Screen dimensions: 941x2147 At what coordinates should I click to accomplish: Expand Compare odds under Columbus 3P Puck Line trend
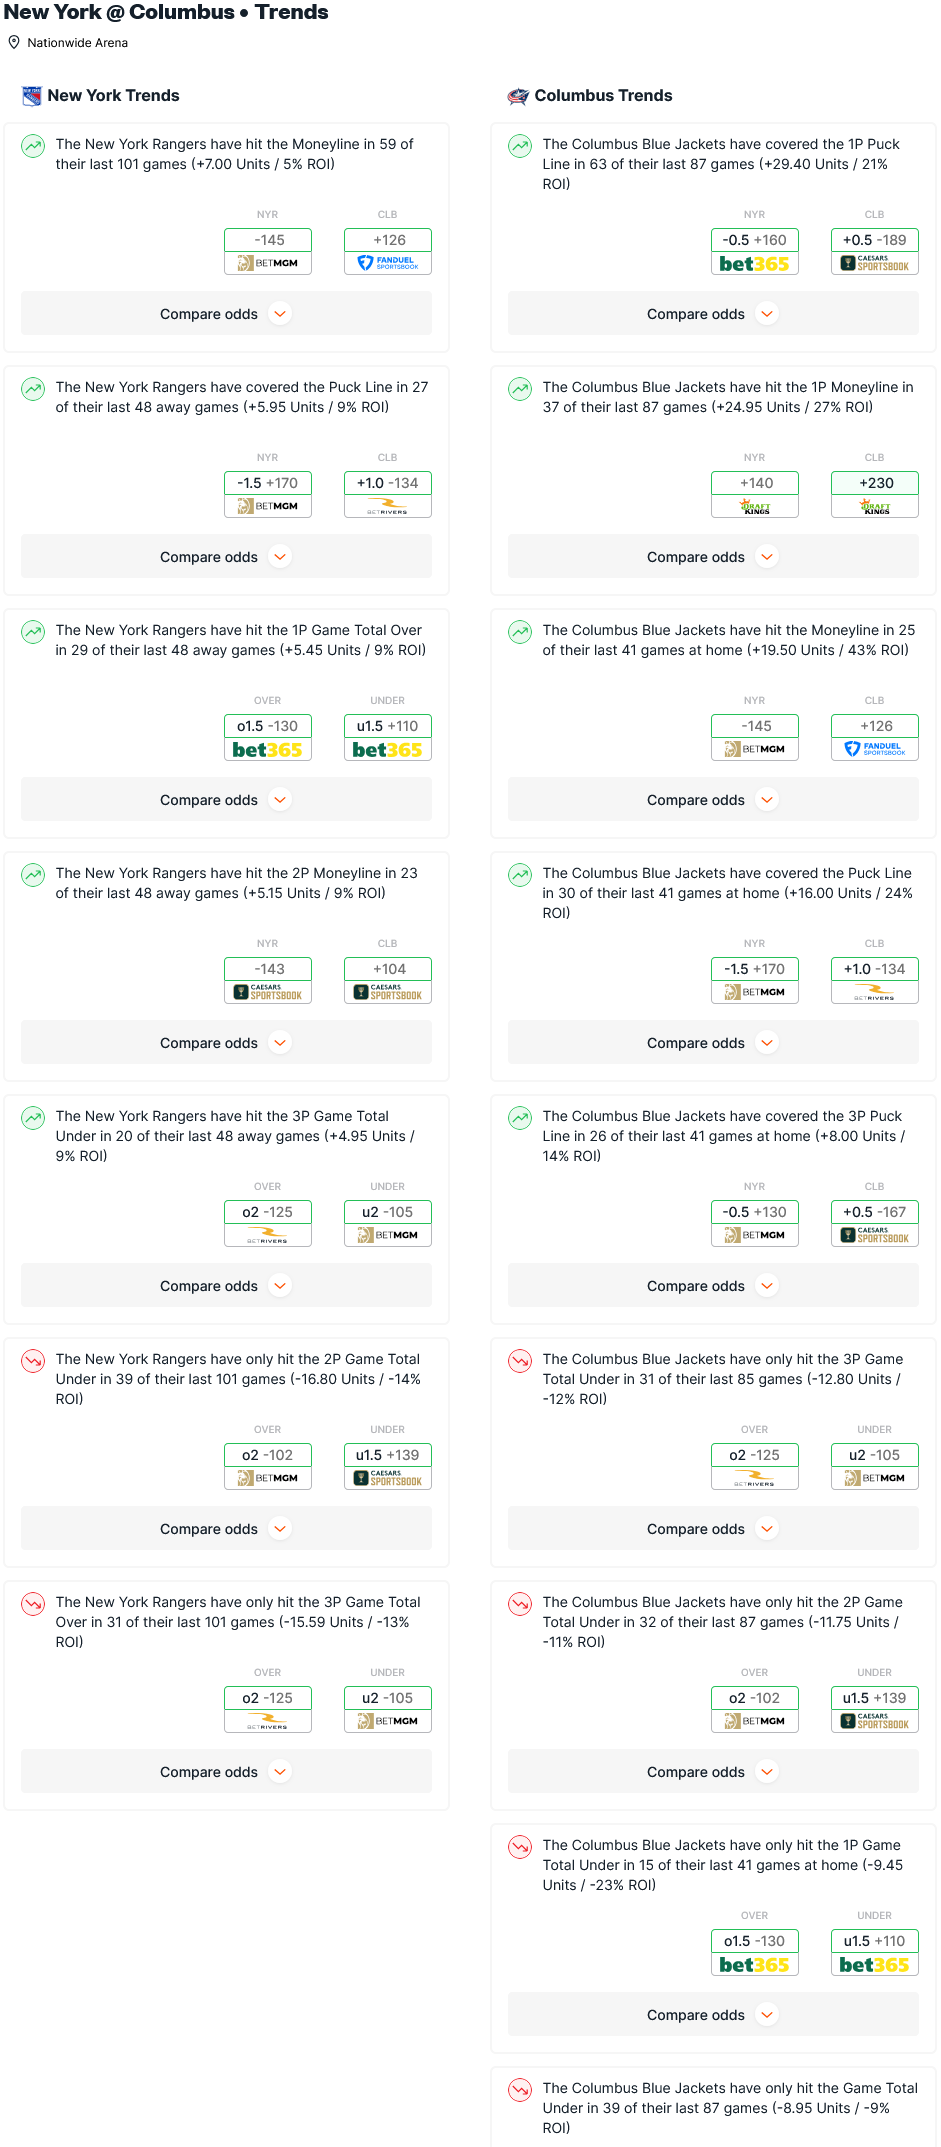point(713,1286)
